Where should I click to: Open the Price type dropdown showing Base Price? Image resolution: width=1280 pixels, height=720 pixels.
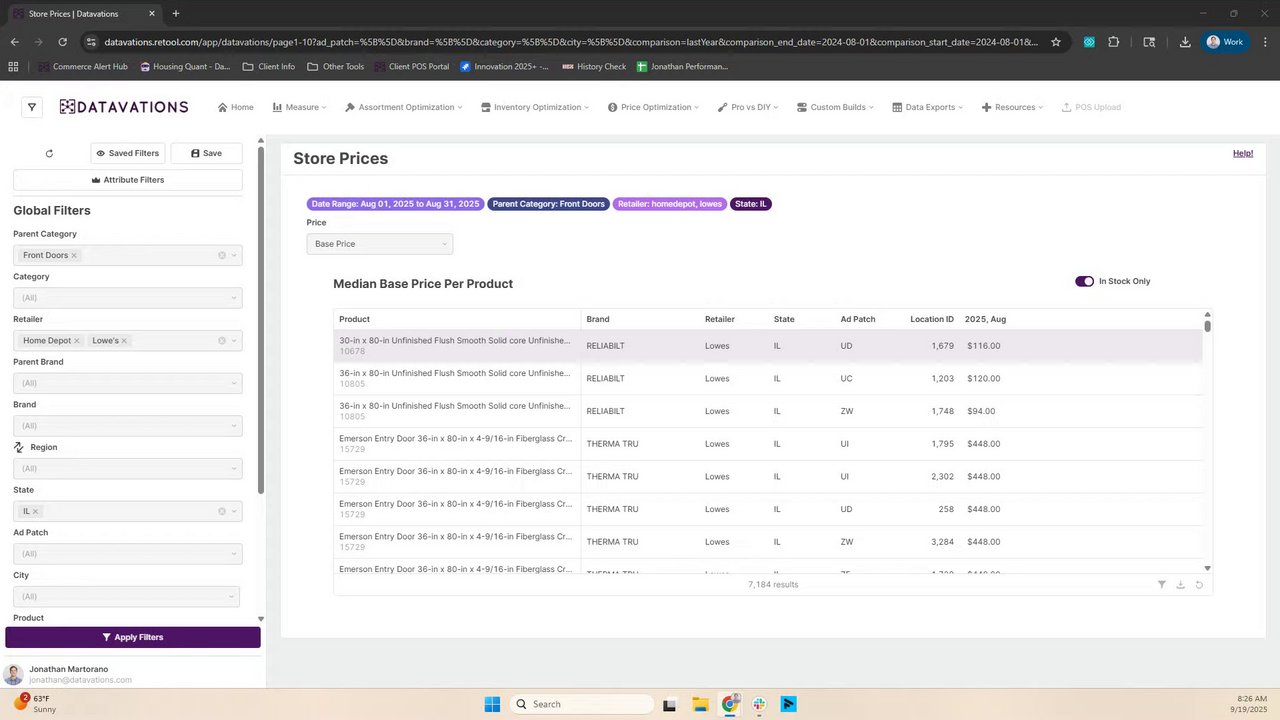(x=380, y=244)
